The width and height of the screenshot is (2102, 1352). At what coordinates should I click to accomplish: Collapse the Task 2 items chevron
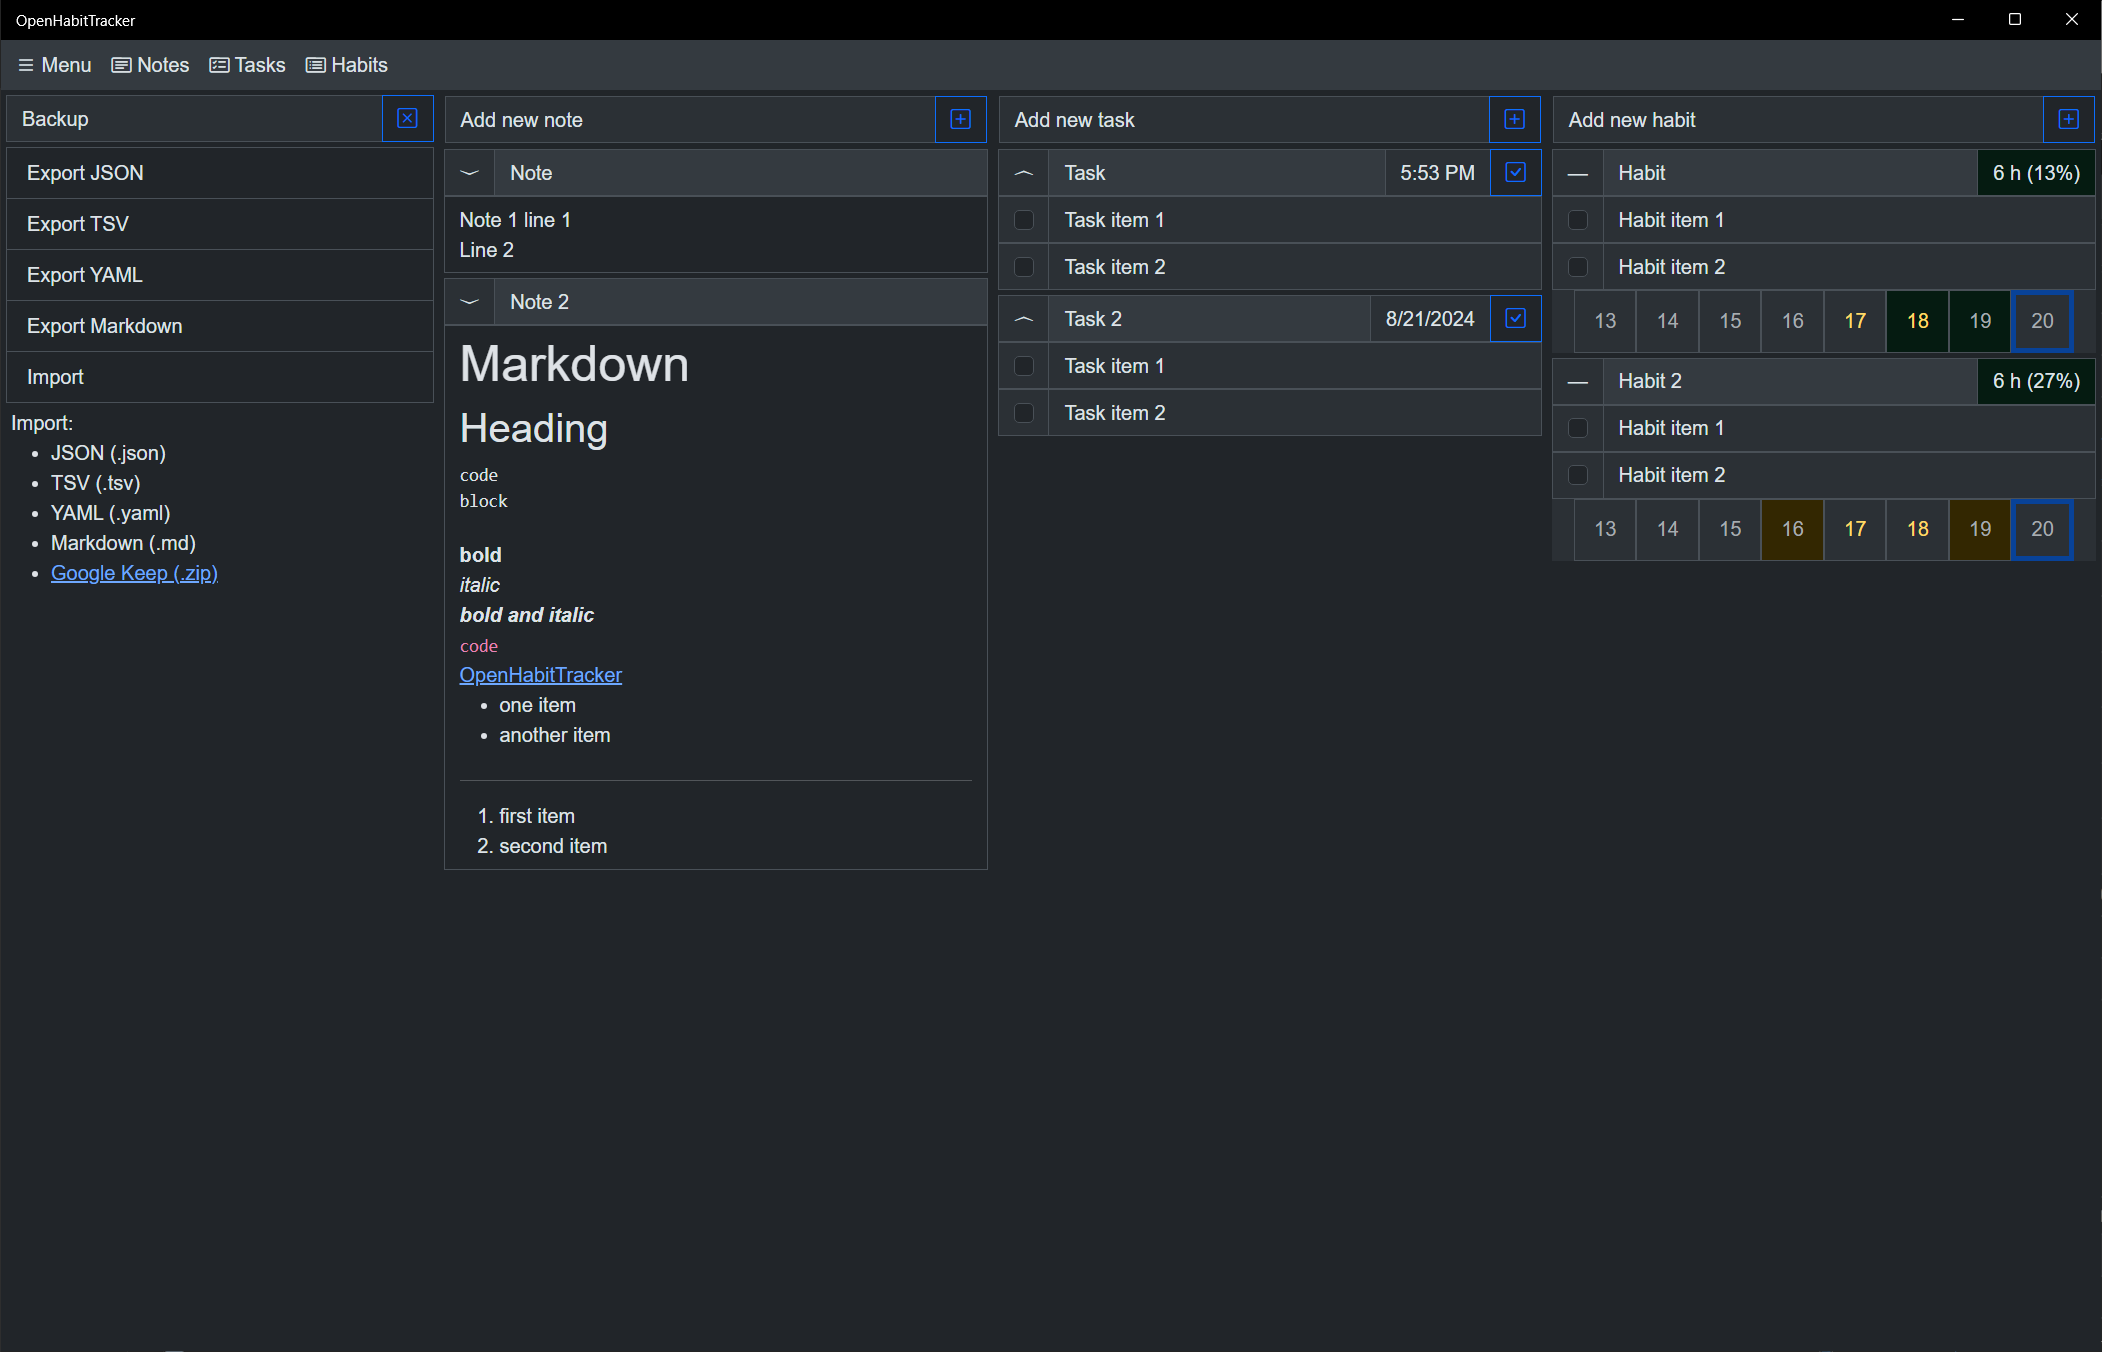click(x=1024, y=319)
